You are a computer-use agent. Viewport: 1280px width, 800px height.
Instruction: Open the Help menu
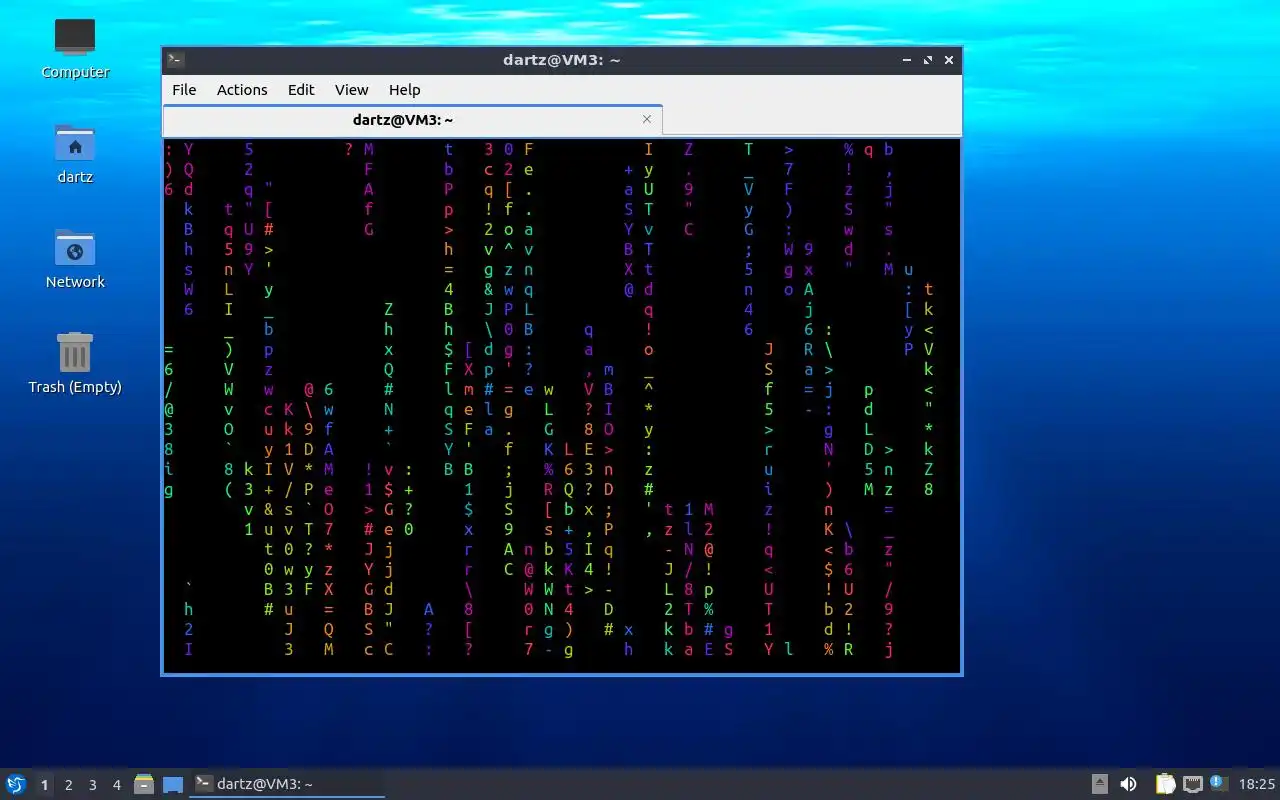[x=404, y=90]
